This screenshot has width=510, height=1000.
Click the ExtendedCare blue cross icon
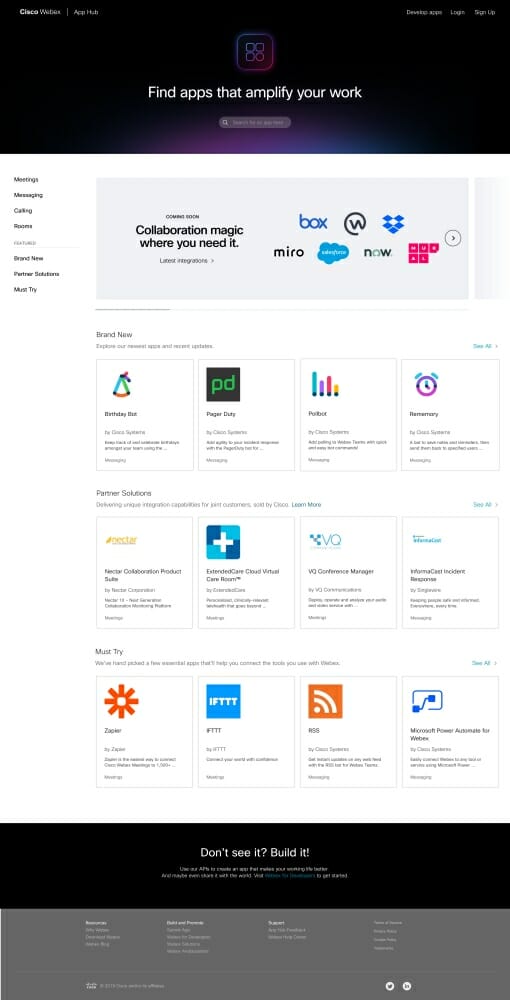click(223, 542)
